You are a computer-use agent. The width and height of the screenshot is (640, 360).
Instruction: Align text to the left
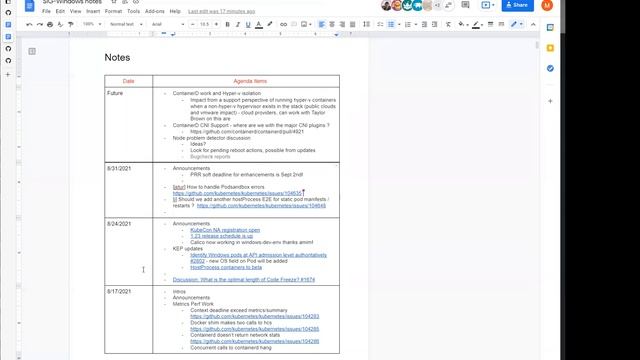tap(322, 24)
